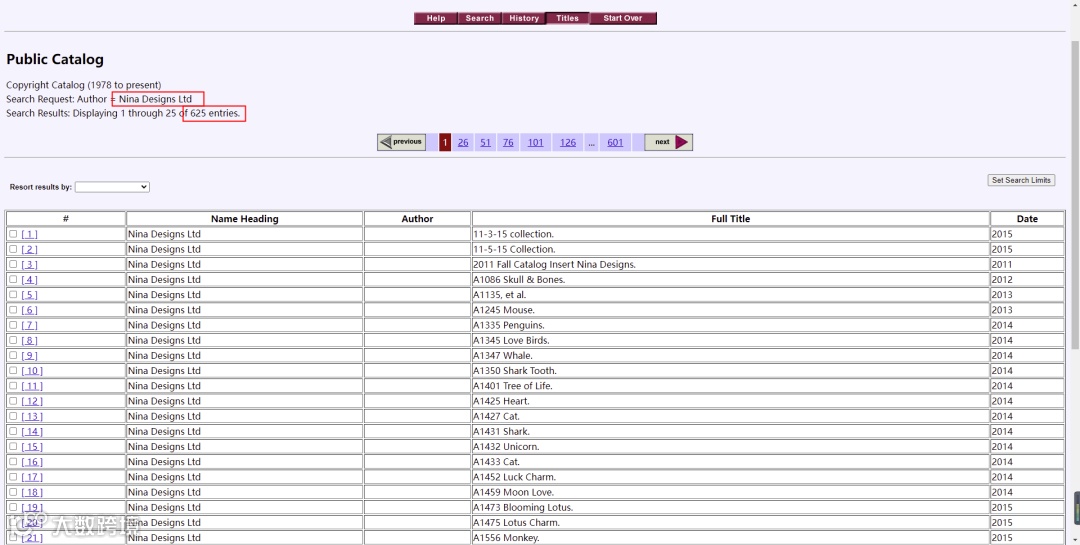This screenshot has height=545, width=1080.
Task: Select the A1459 Moon Love checkbox
Action: 13,492
